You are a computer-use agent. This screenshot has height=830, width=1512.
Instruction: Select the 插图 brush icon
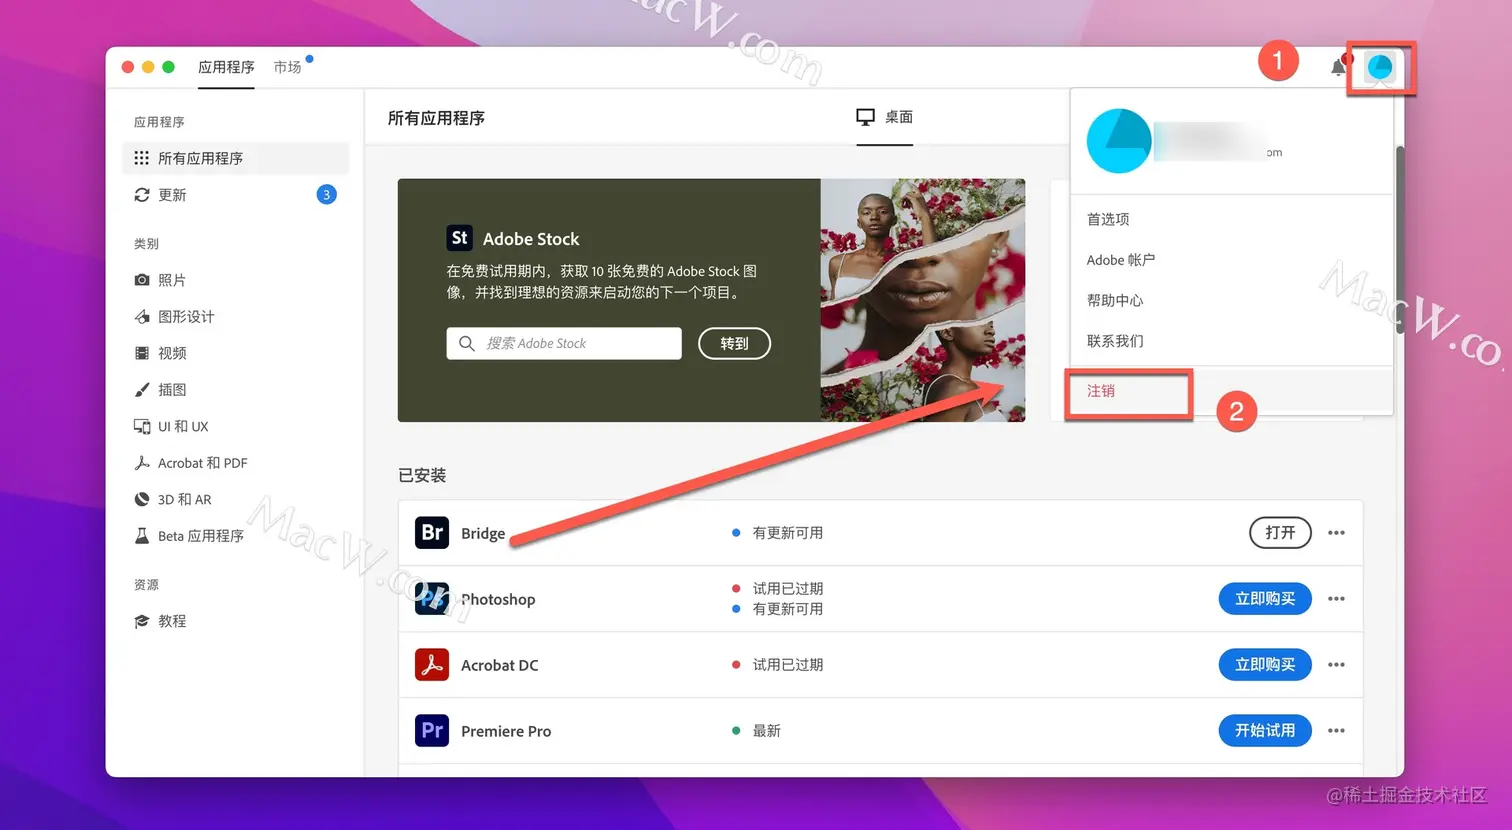click(142, 390)
